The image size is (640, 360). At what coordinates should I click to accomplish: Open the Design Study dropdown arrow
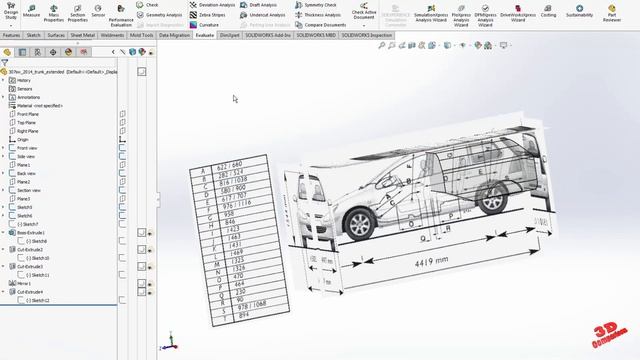tap(11, 25)
